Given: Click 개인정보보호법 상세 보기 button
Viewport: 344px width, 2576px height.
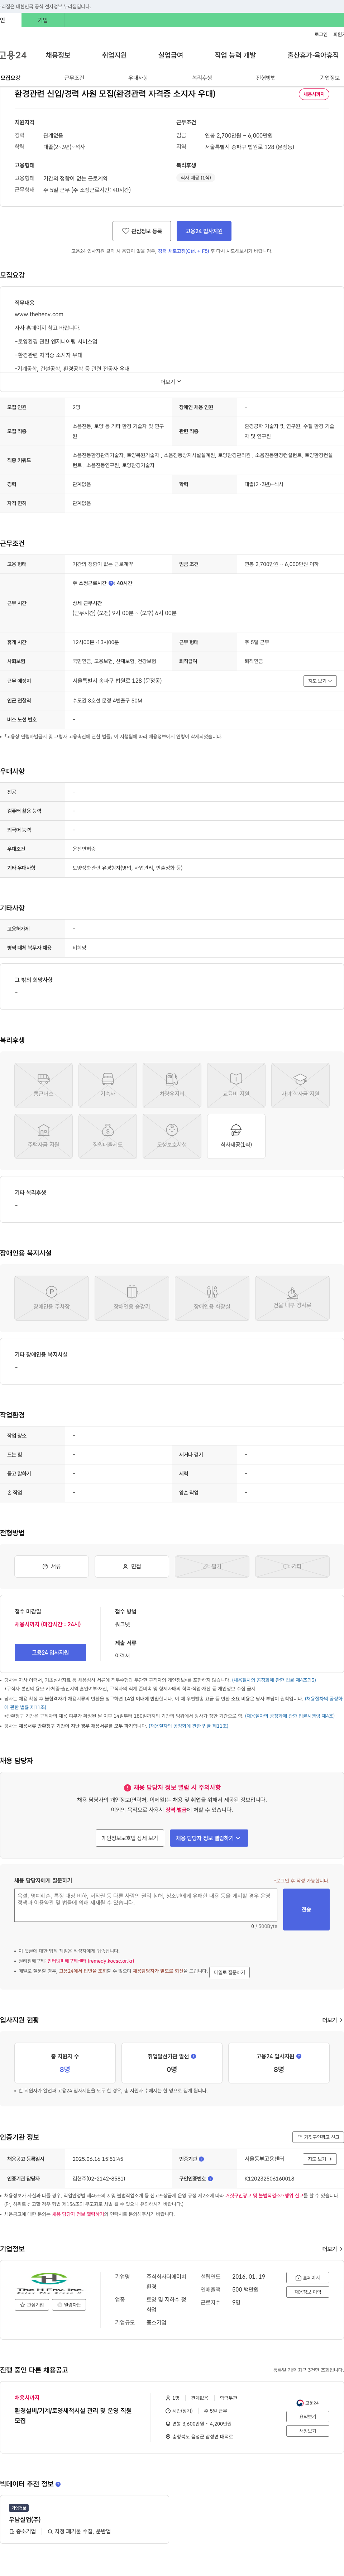Looking at the screenshot, I should coord(130,1838).
